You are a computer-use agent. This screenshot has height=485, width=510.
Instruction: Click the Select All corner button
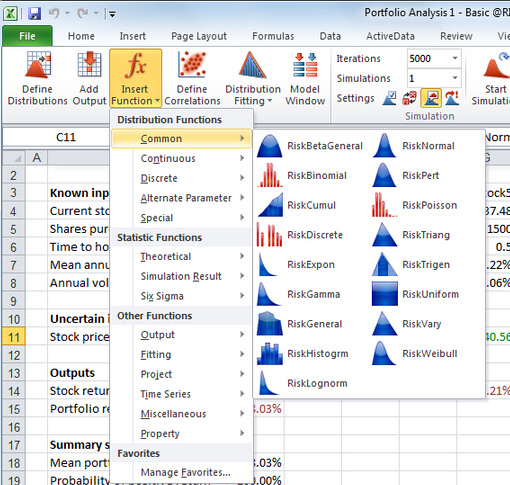point(13,157)
